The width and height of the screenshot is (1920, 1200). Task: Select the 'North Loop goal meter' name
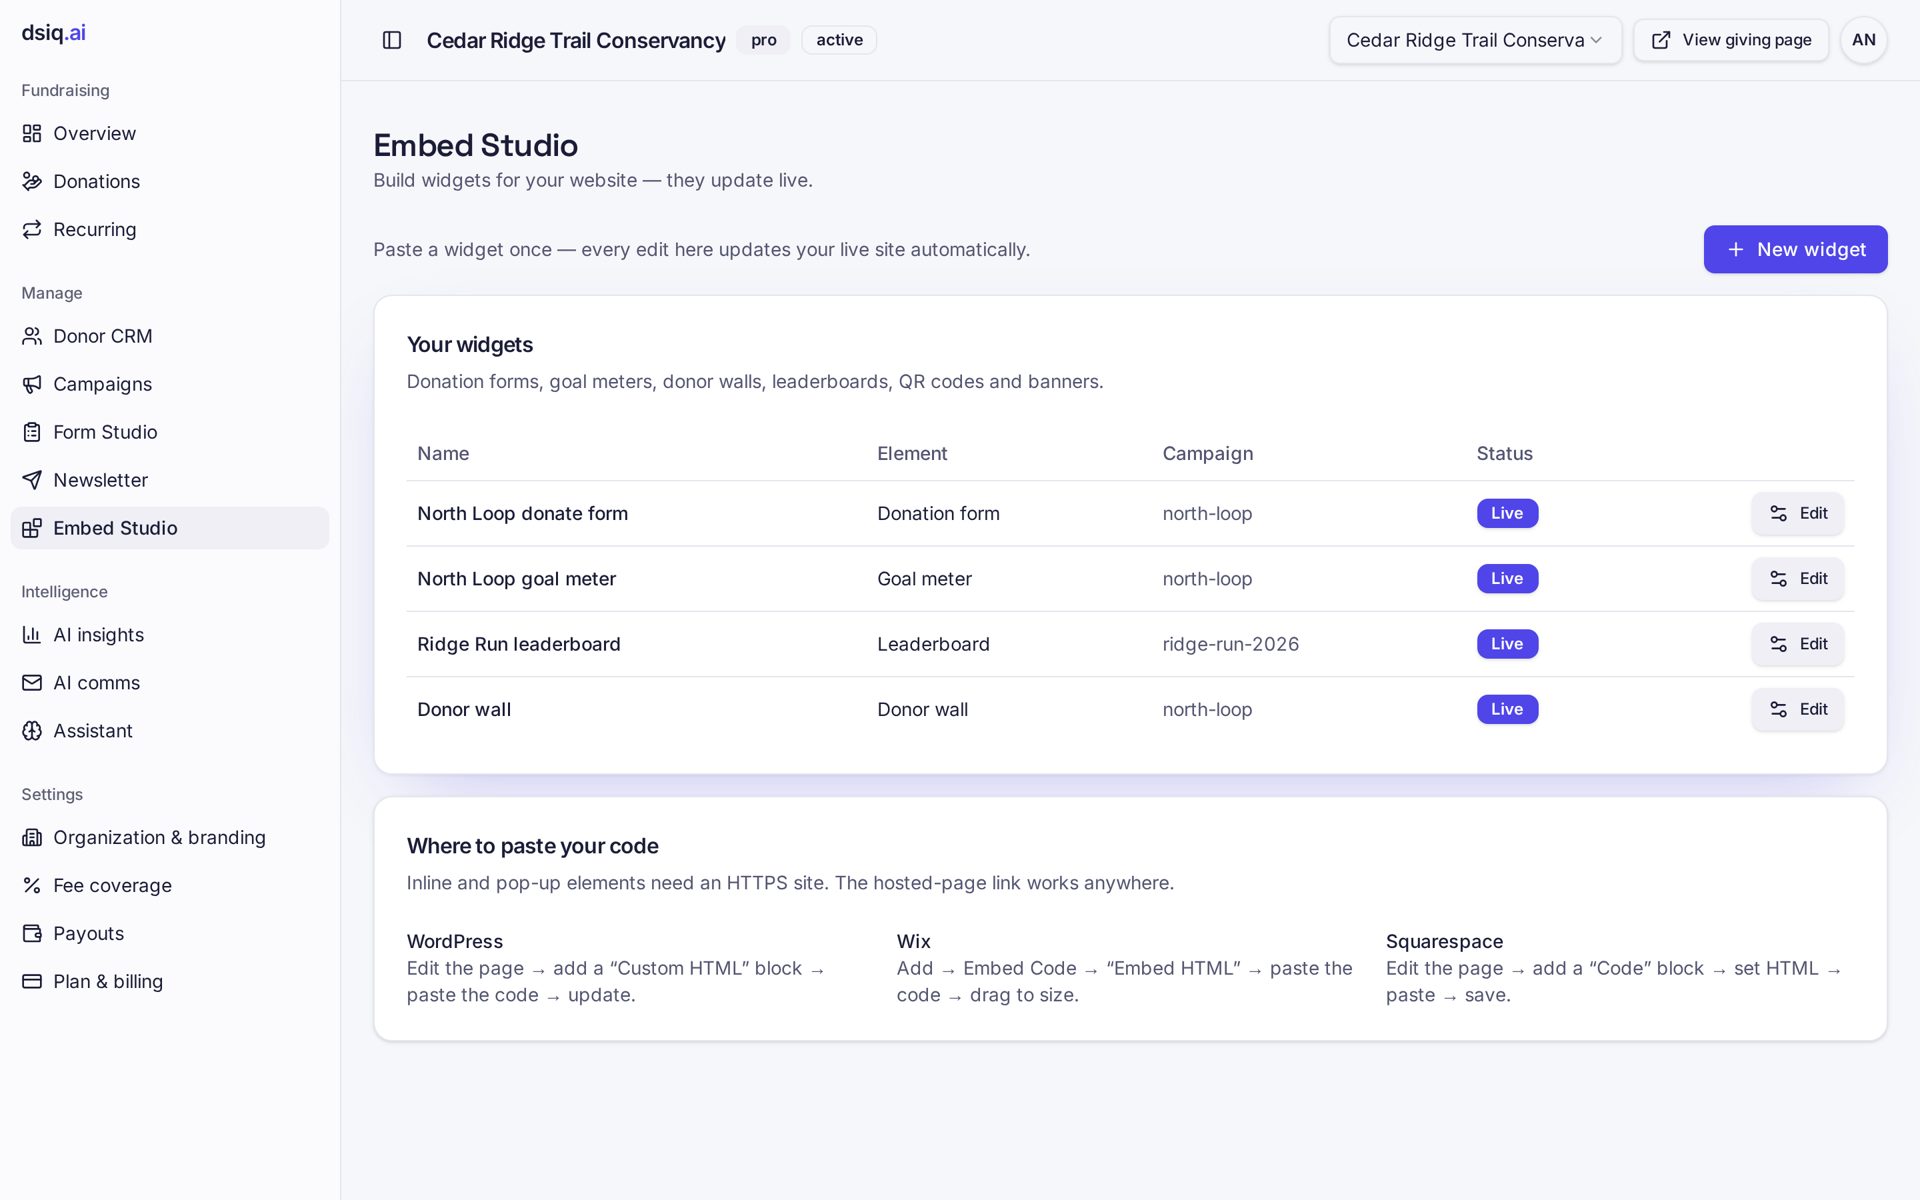[516, 578]
